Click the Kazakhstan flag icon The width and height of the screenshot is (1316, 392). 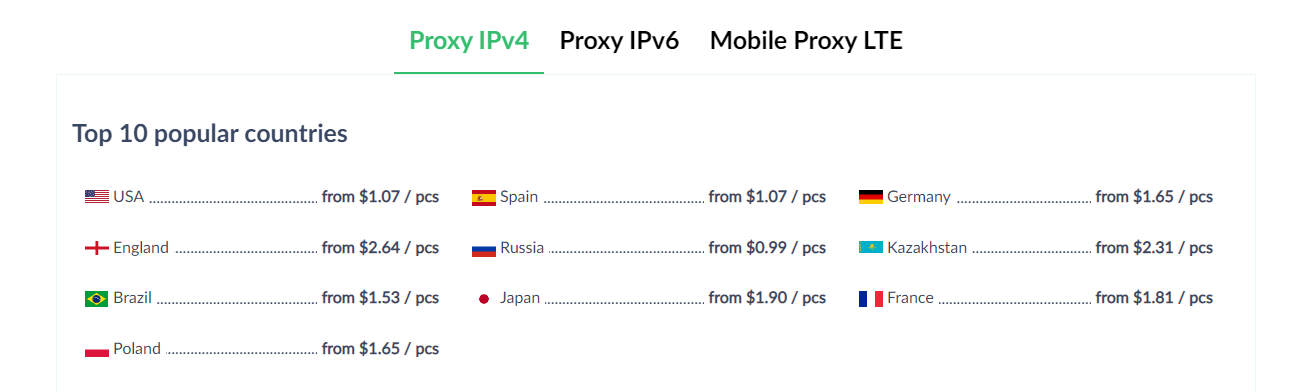point(871,247)
